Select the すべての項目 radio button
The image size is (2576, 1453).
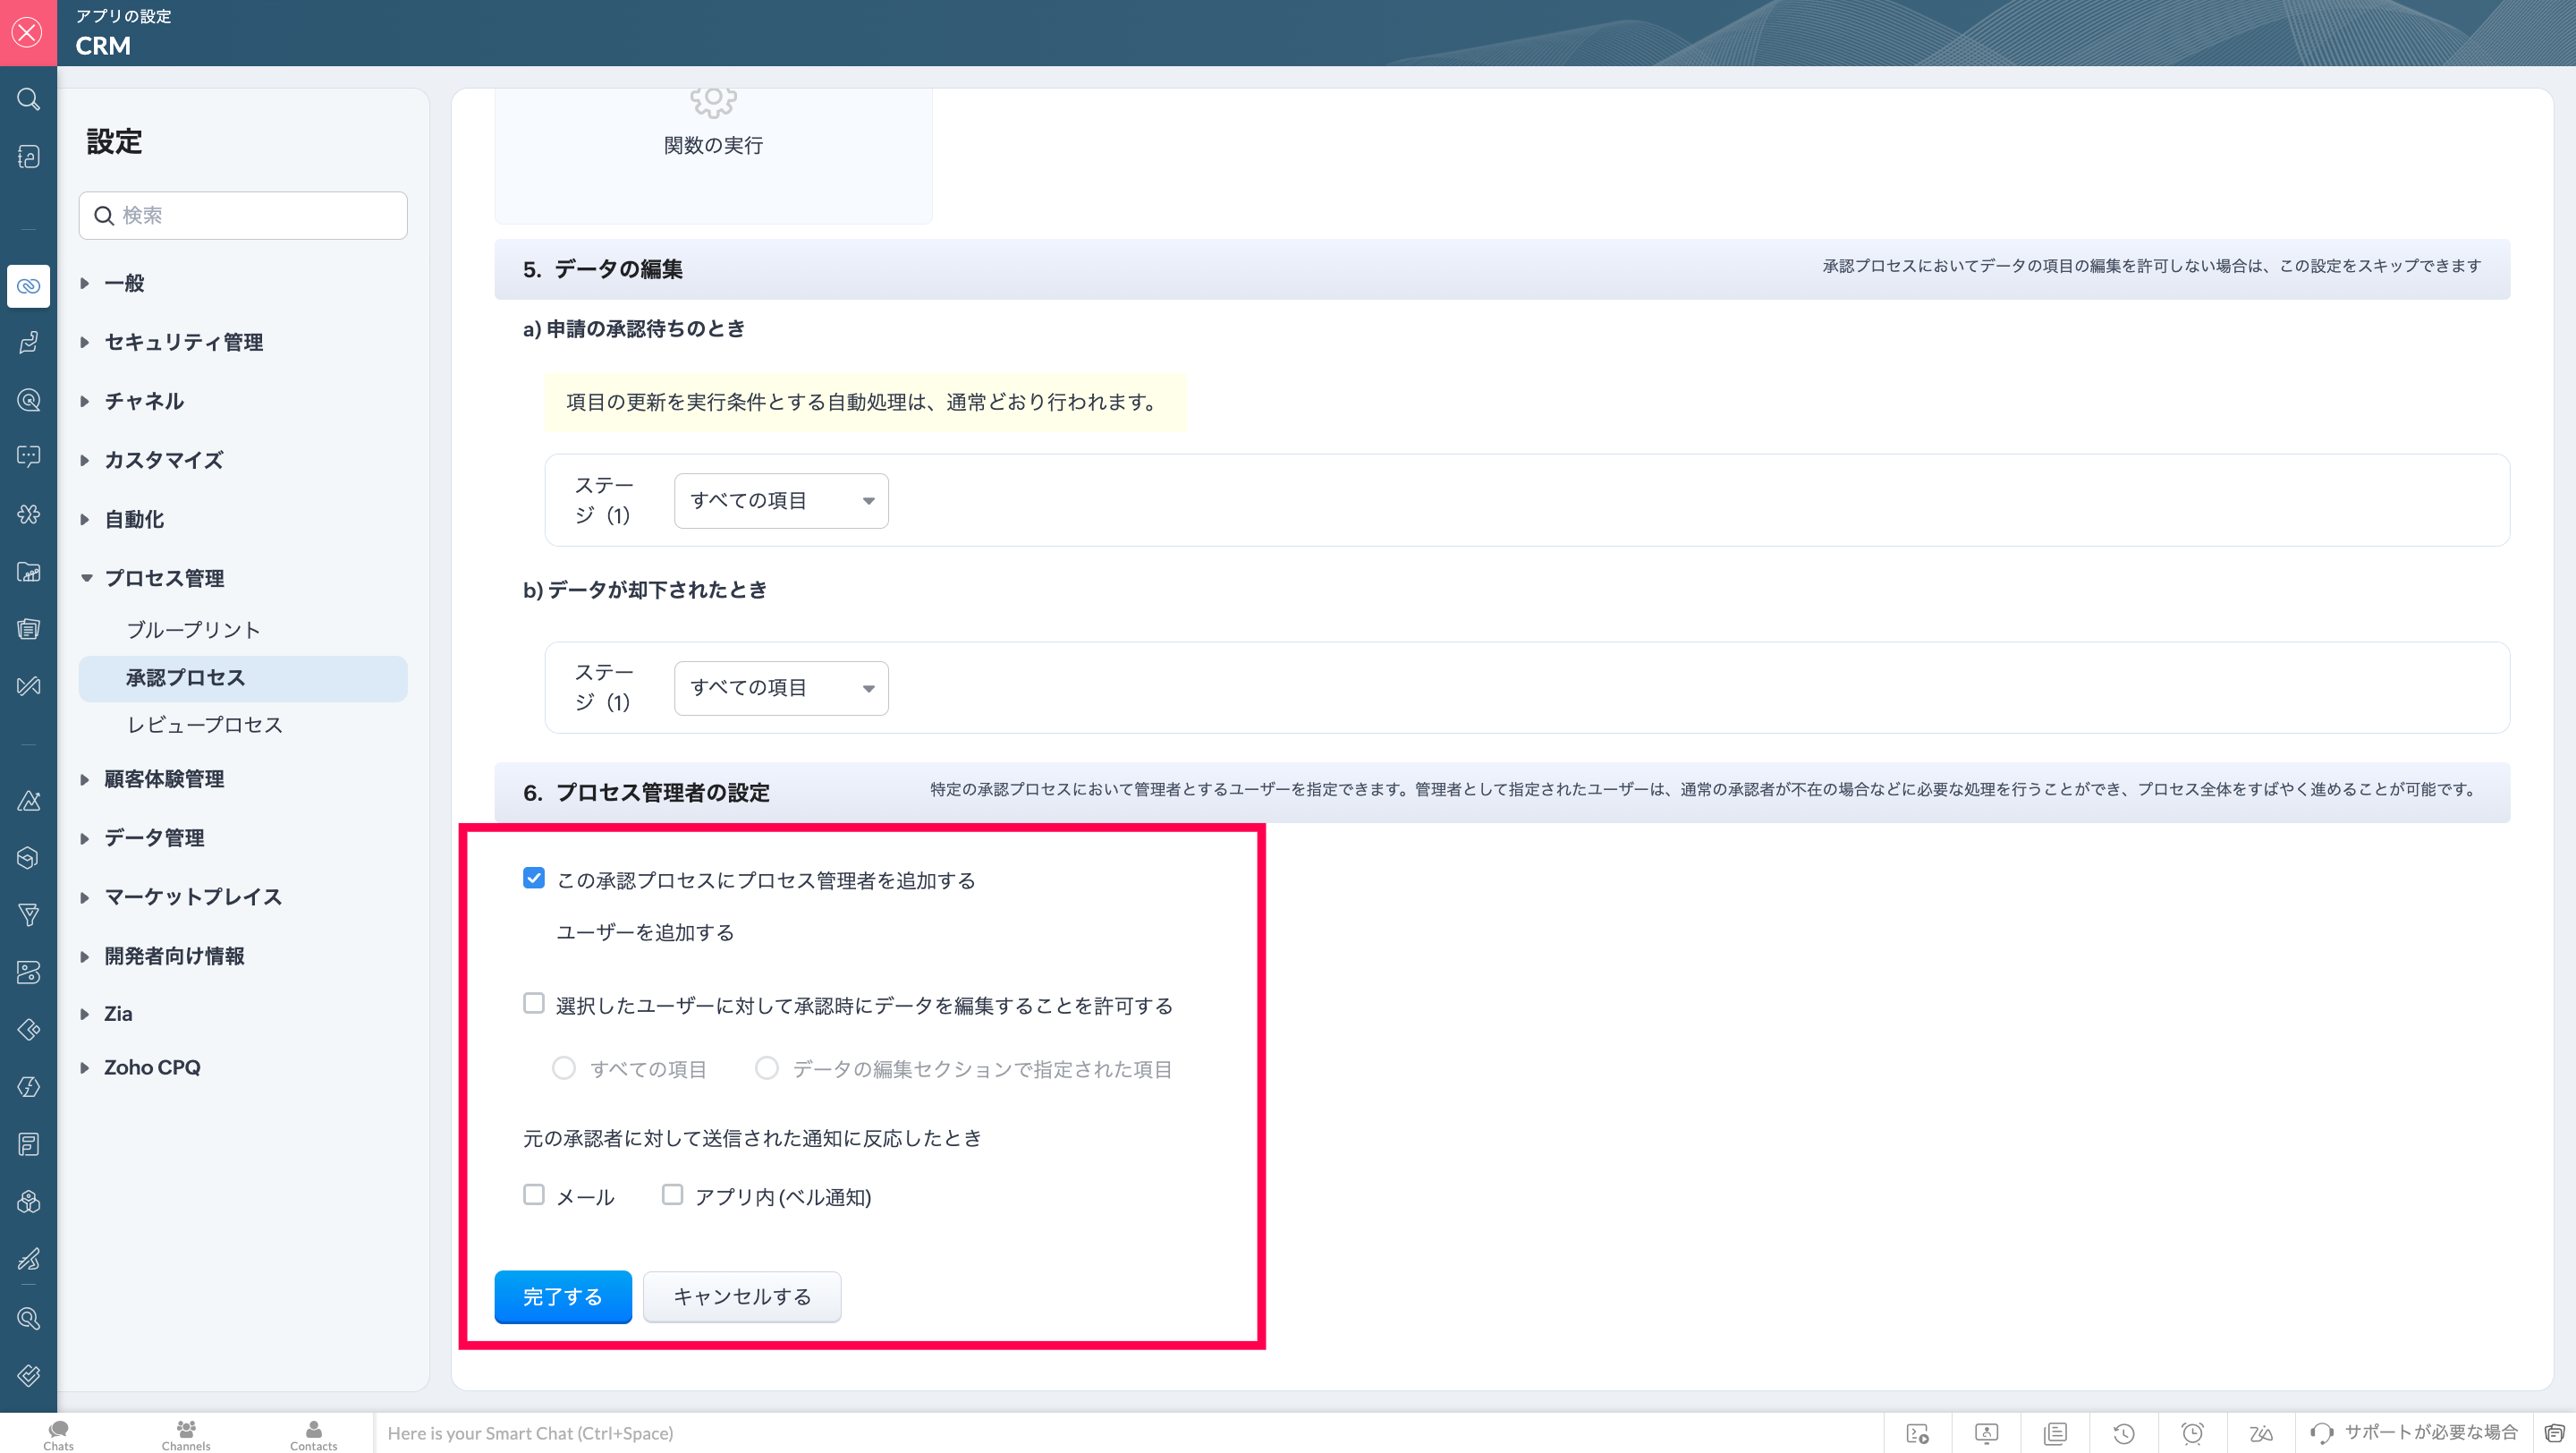pyautogui.click(x=564, y=1068)
